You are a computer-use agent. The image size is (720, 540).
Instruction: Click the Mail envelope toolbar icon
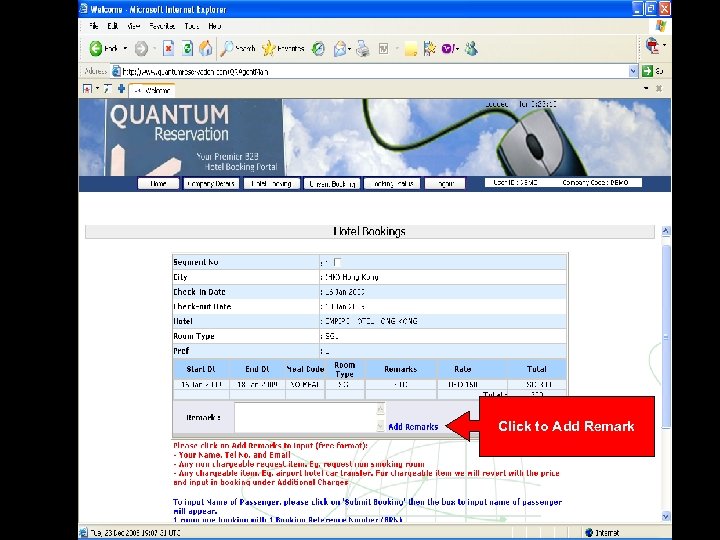(340, 48)
